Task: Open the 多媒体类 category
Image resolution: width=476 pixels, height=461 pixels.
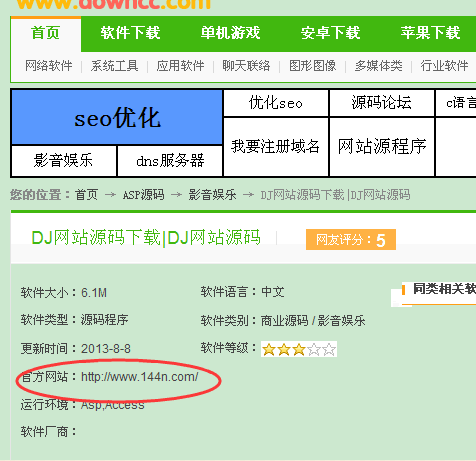Action: point(378,66)
